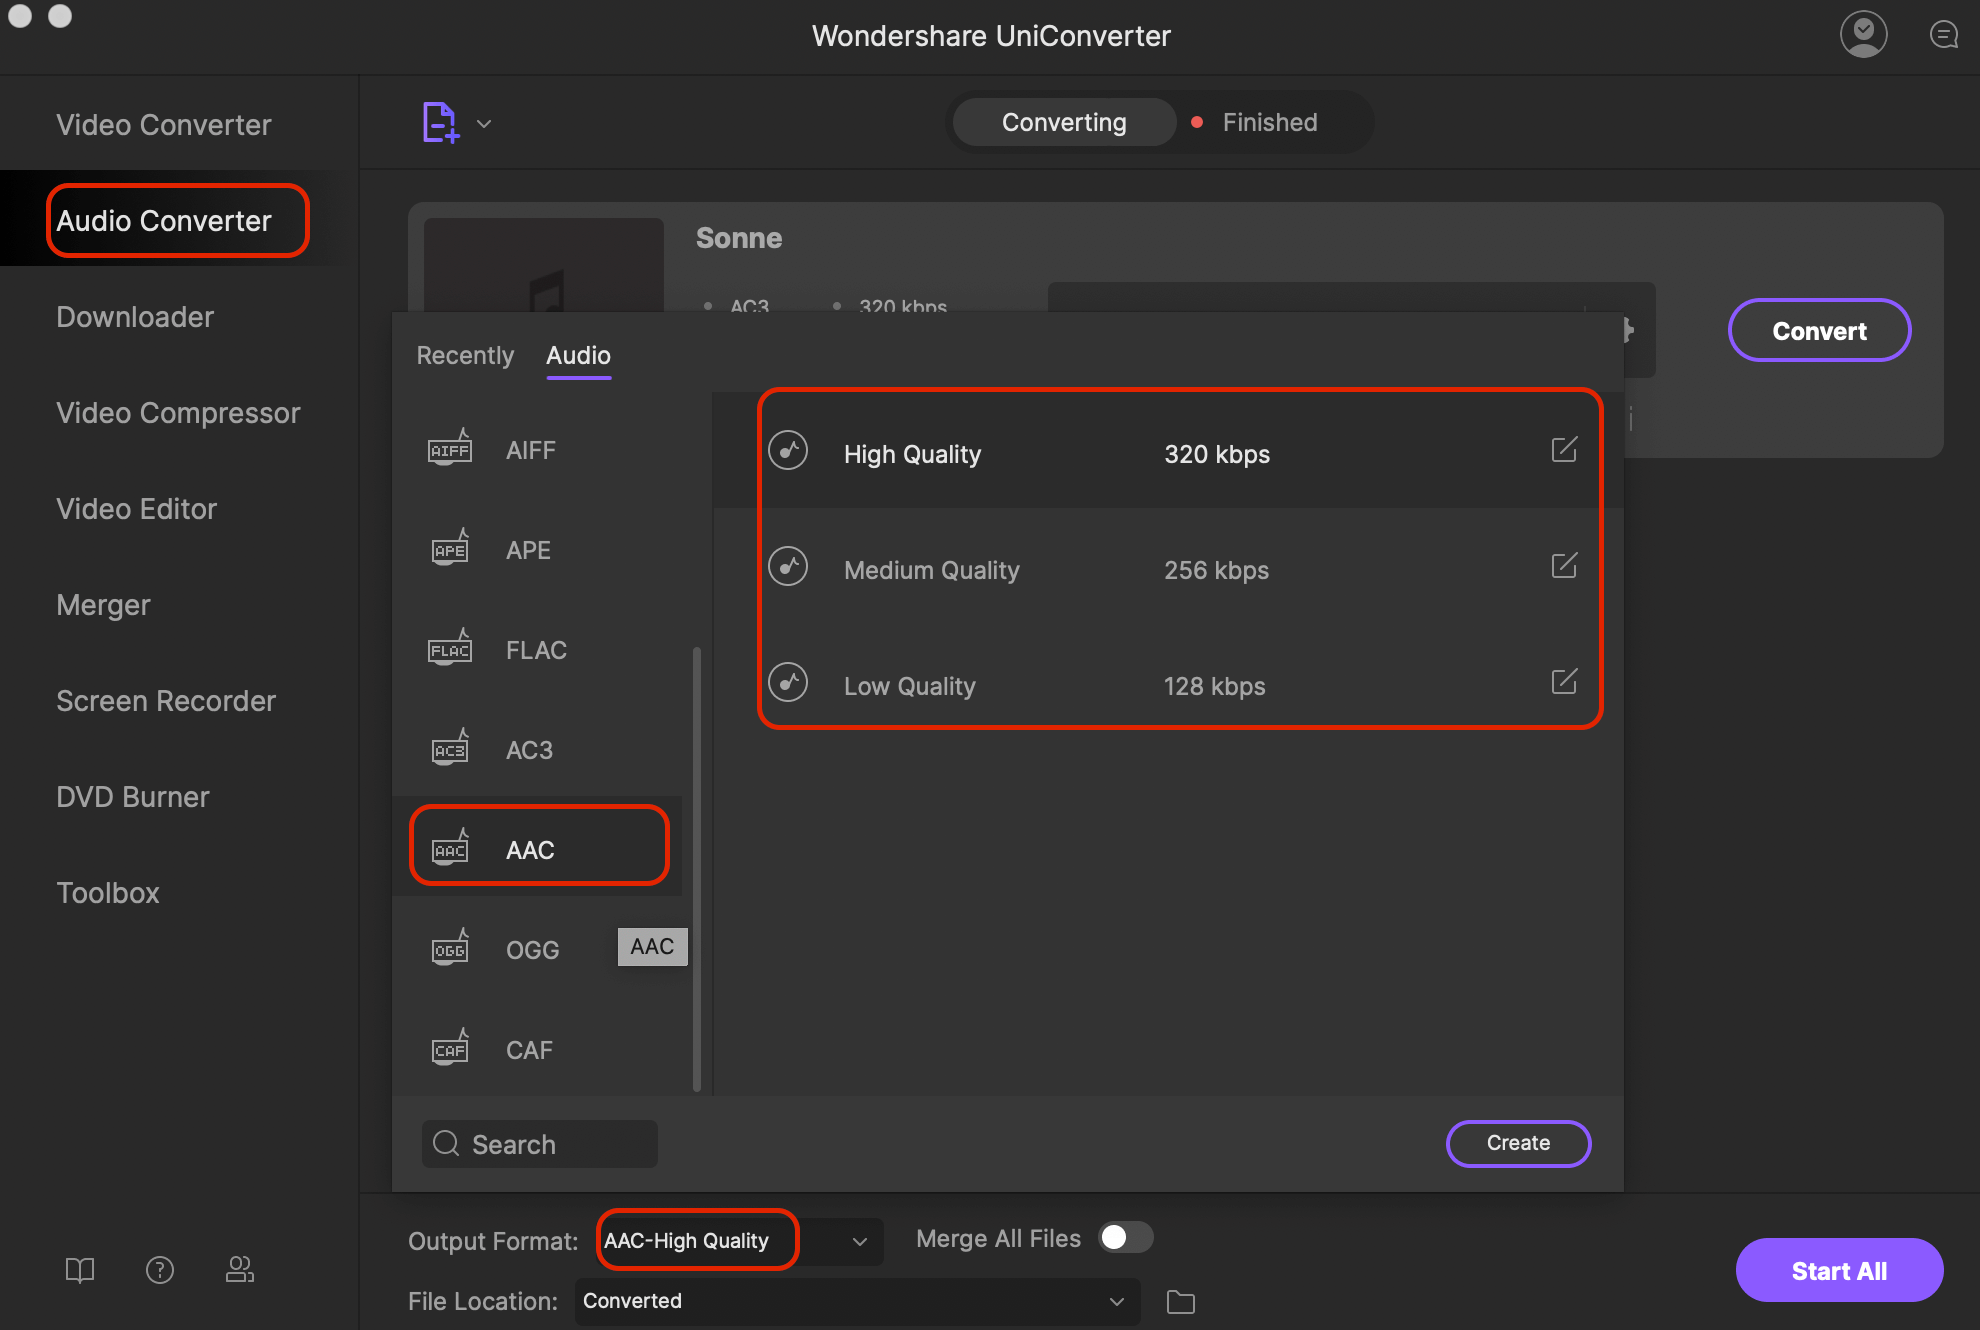Click the CAF format icon
Screen dimensions: 1980x1330
[x=450, y=1049]
